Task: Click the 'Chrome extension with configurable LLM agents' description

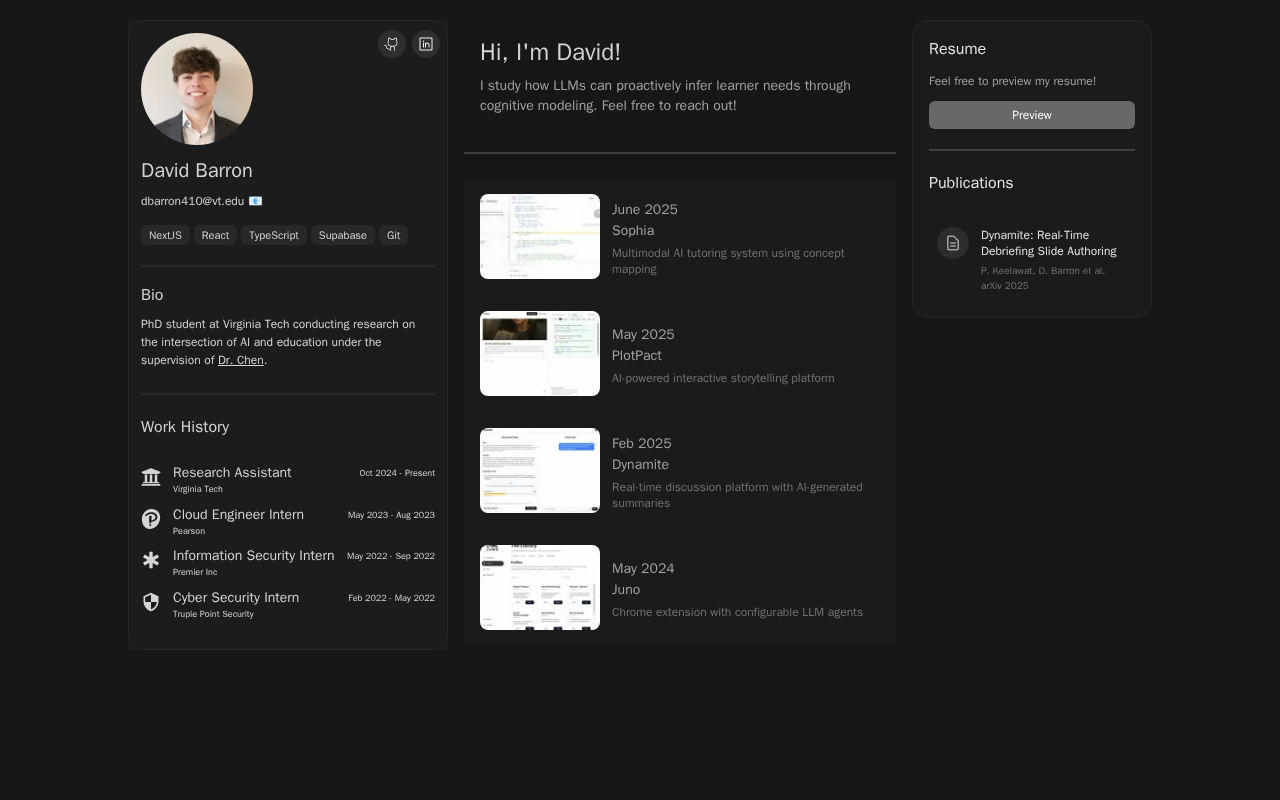Action: point(737,612)
